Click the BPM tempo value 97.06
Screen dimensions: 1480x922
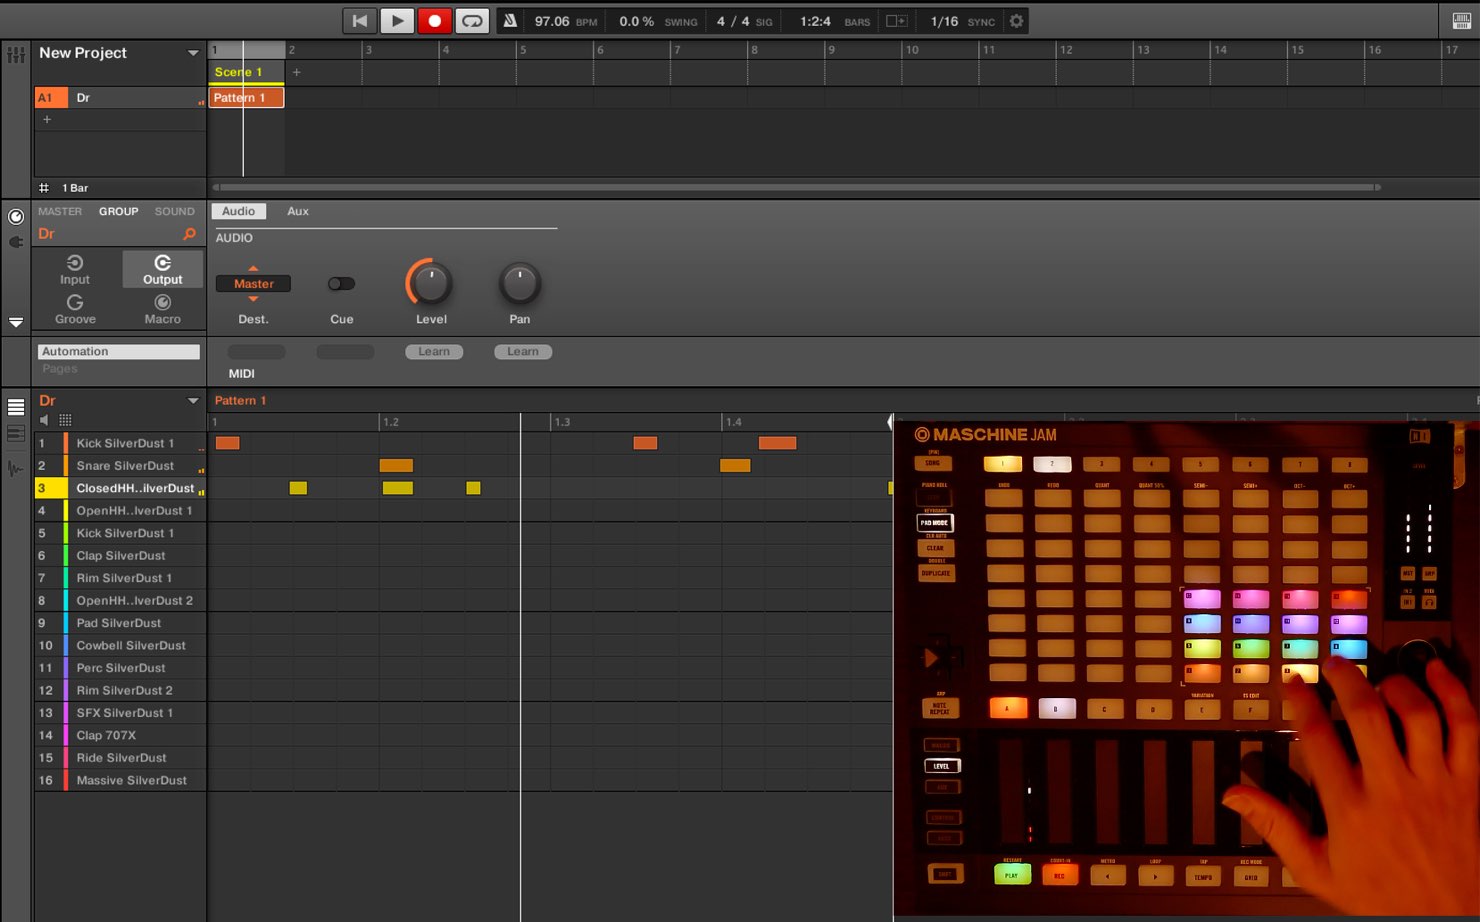[x=552, y=21]
